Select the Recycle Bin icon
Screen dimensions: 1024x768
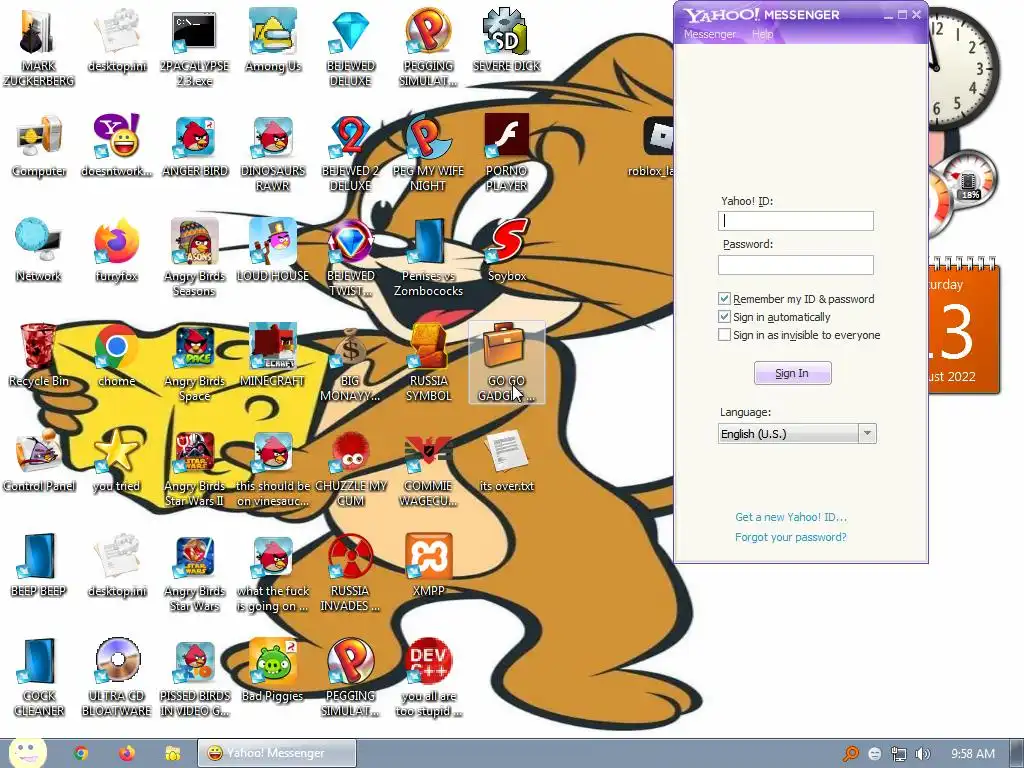pyautogui.click(x=39, y=355)
